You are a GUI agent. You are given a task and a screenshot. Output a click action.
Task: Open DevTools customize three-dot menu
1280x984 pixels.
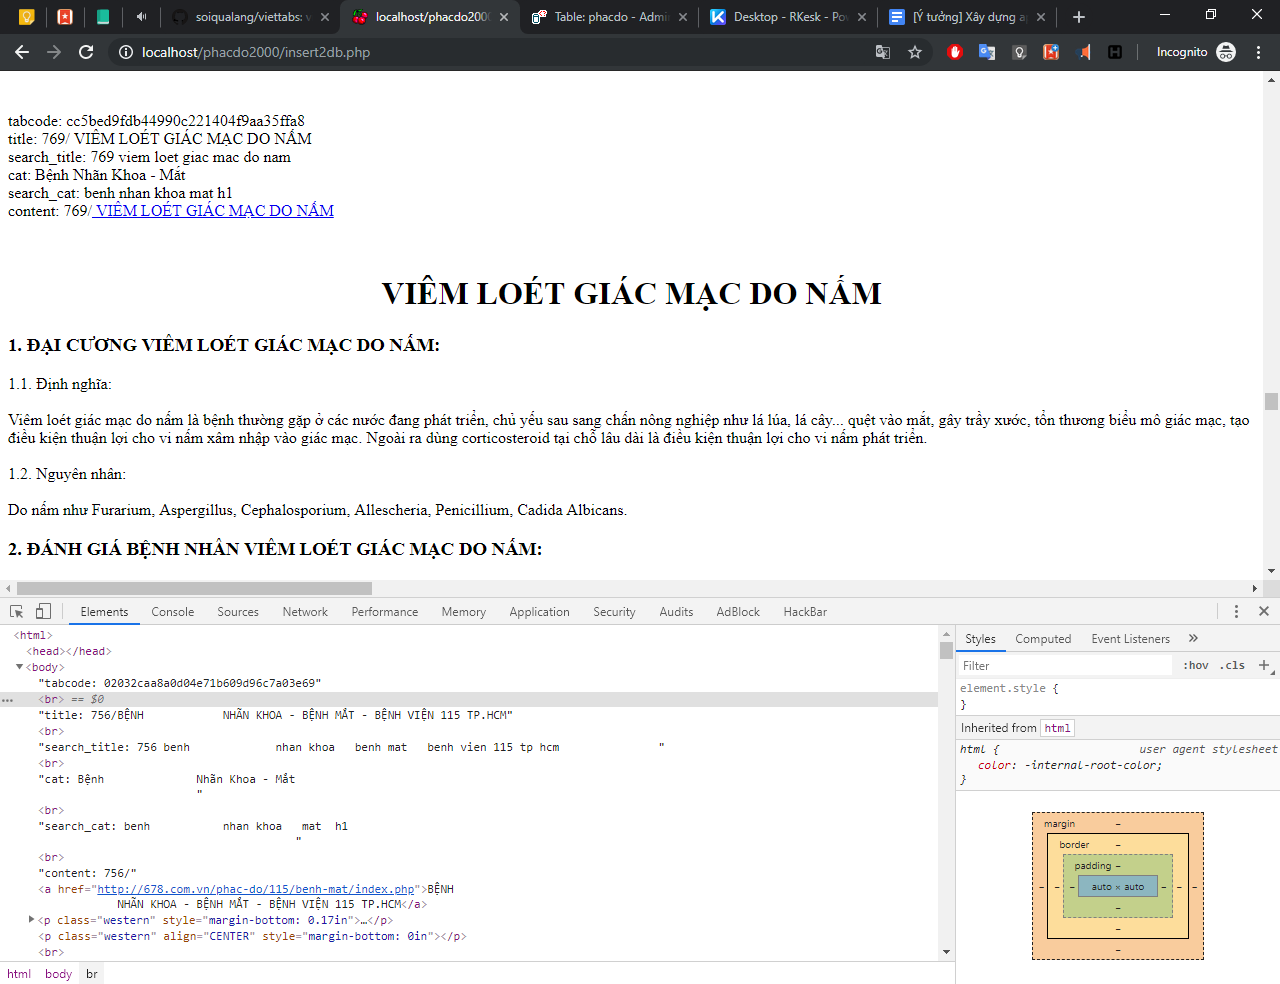1236,611
